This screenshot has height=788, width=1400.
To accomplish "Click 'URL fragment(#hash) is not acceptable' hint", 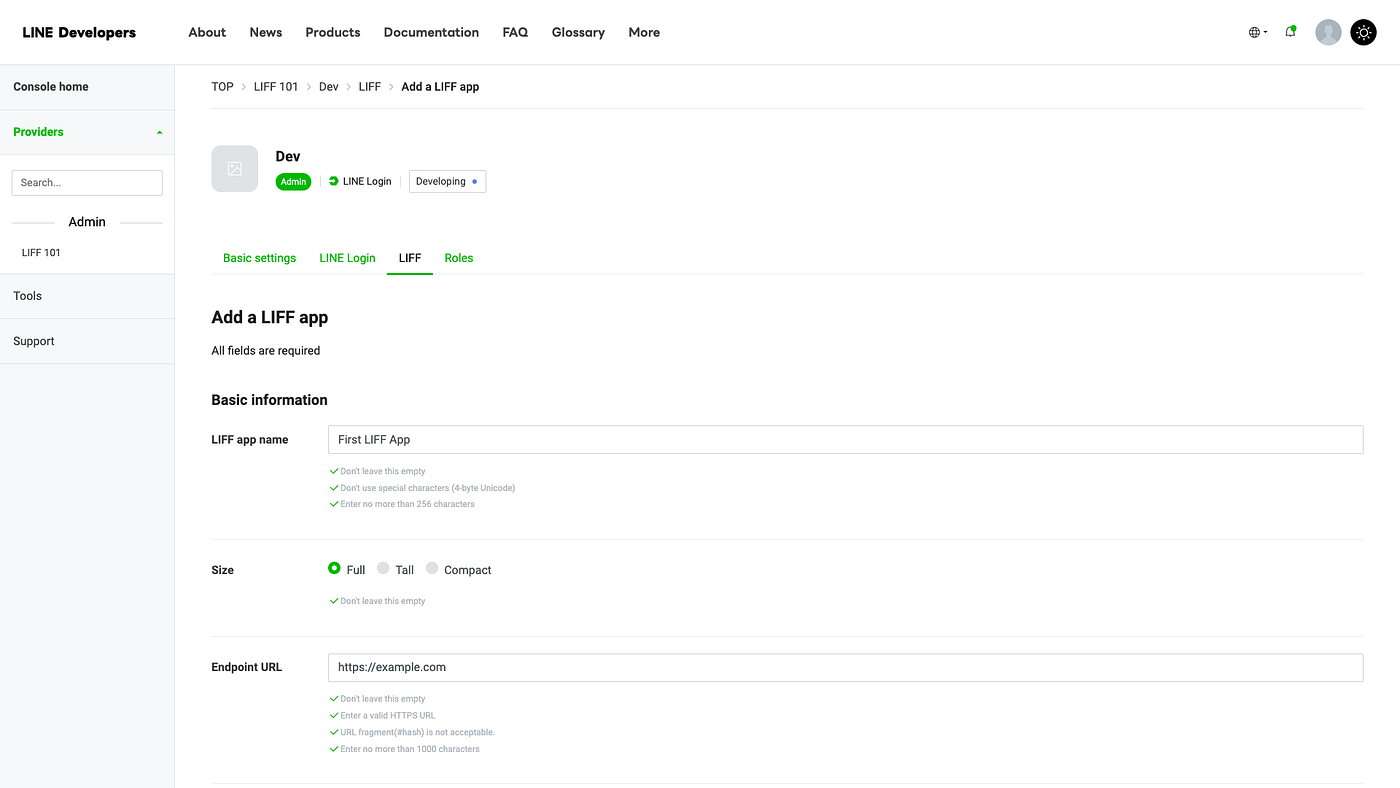I will pyautogui.click(x=417, y=732).
